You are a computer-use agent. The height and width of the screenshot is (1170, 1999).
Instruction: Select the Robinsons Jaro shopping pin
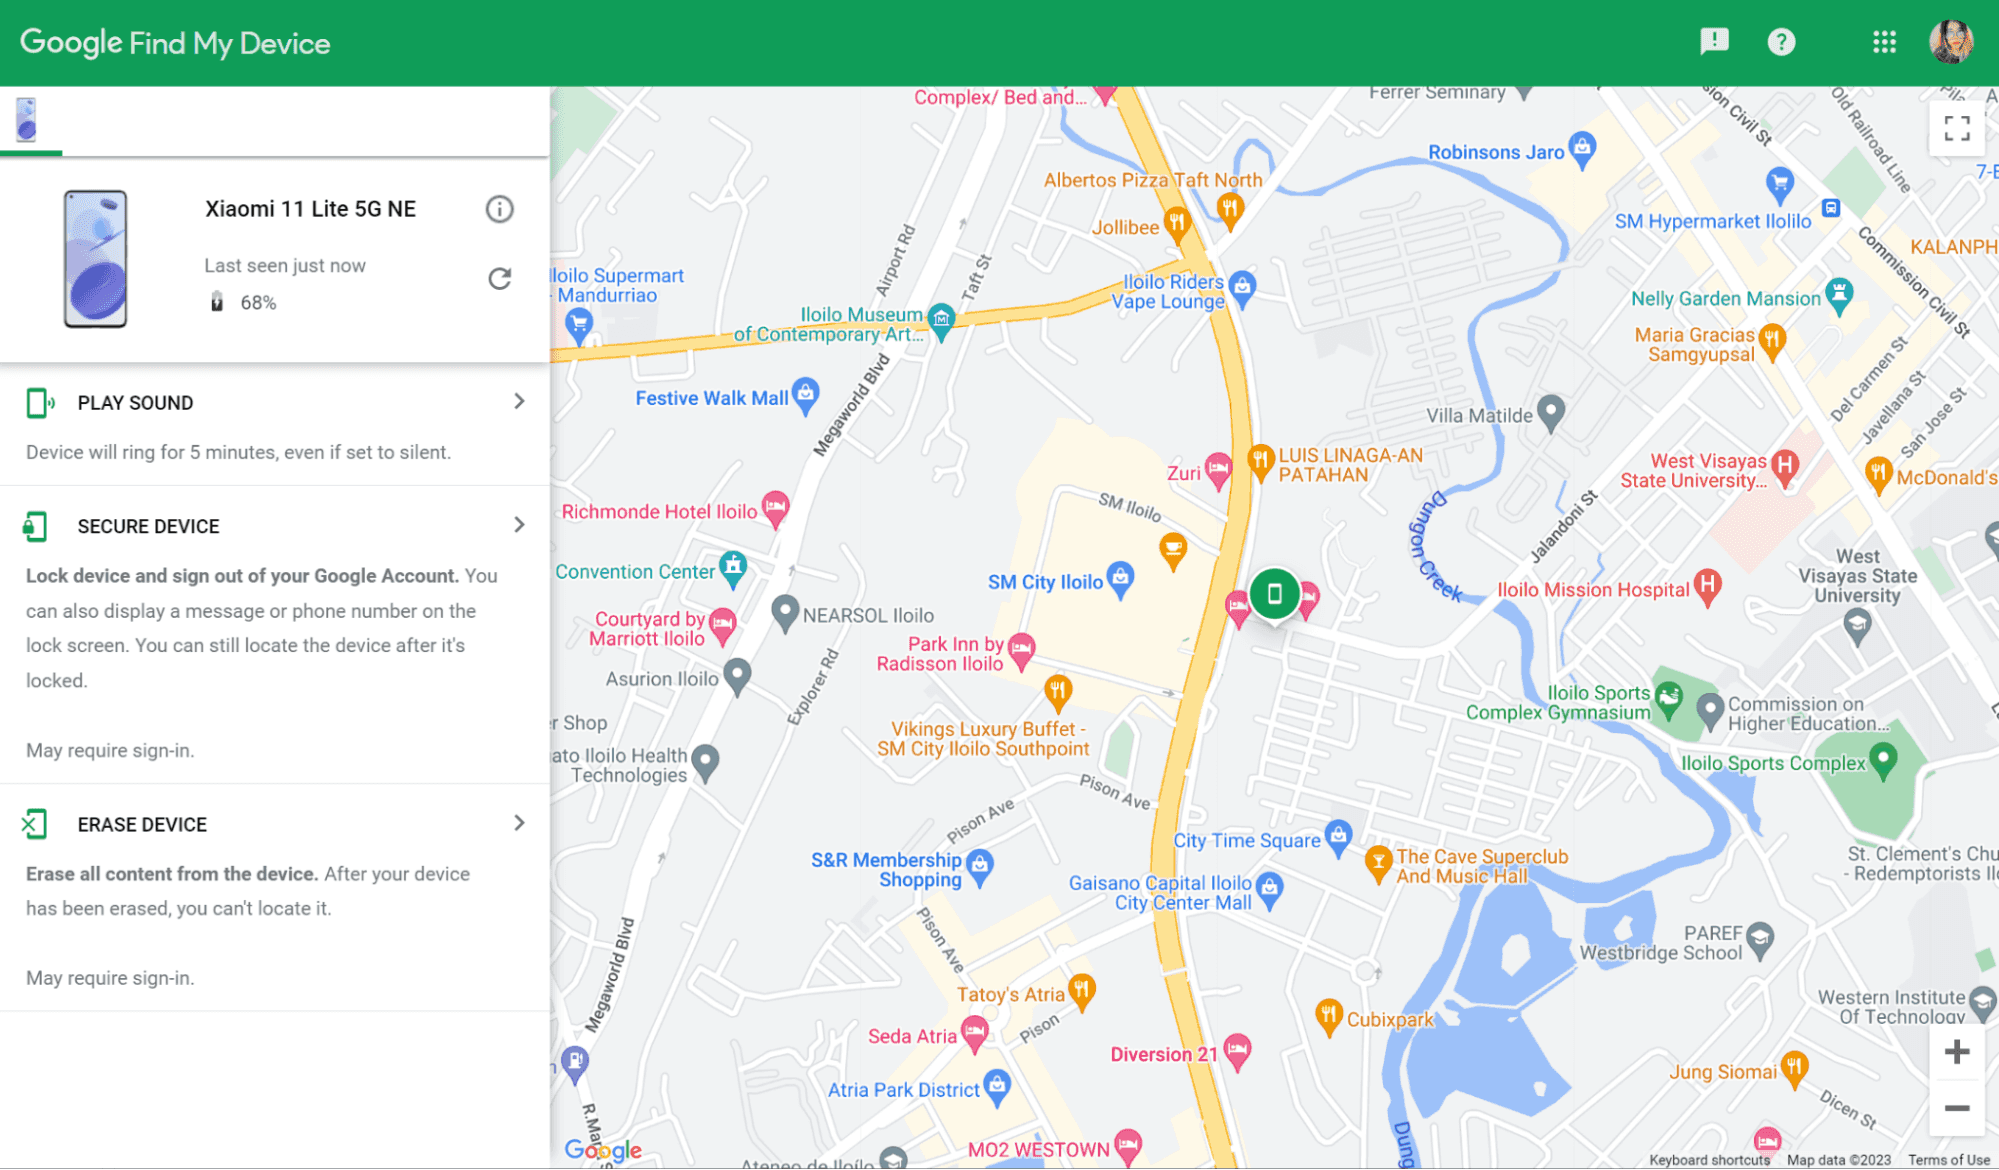[x=1582, y=150]
